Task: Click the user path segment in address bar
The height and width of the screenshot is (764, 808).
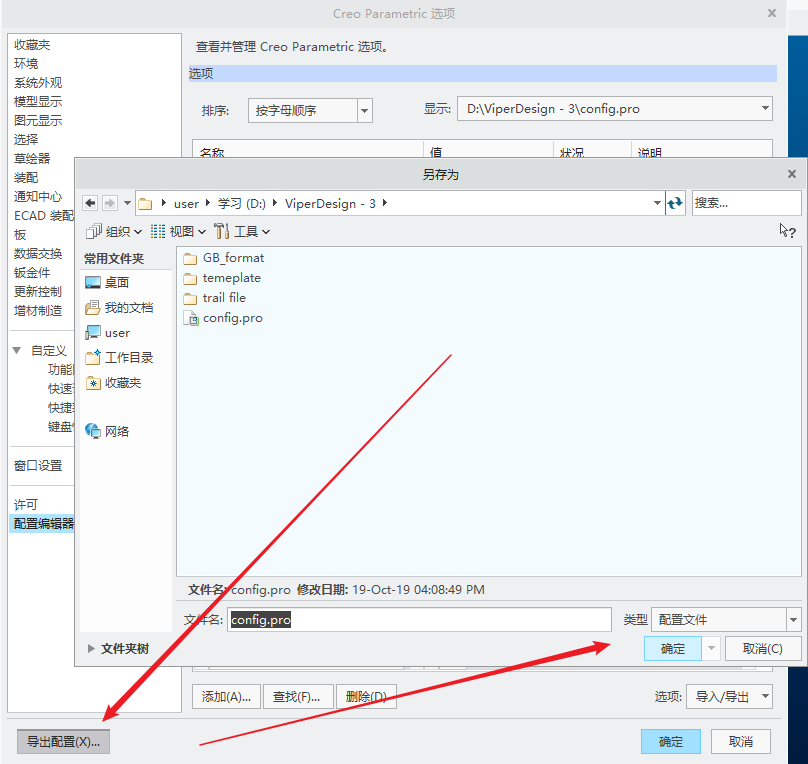Action: point(186,204)
